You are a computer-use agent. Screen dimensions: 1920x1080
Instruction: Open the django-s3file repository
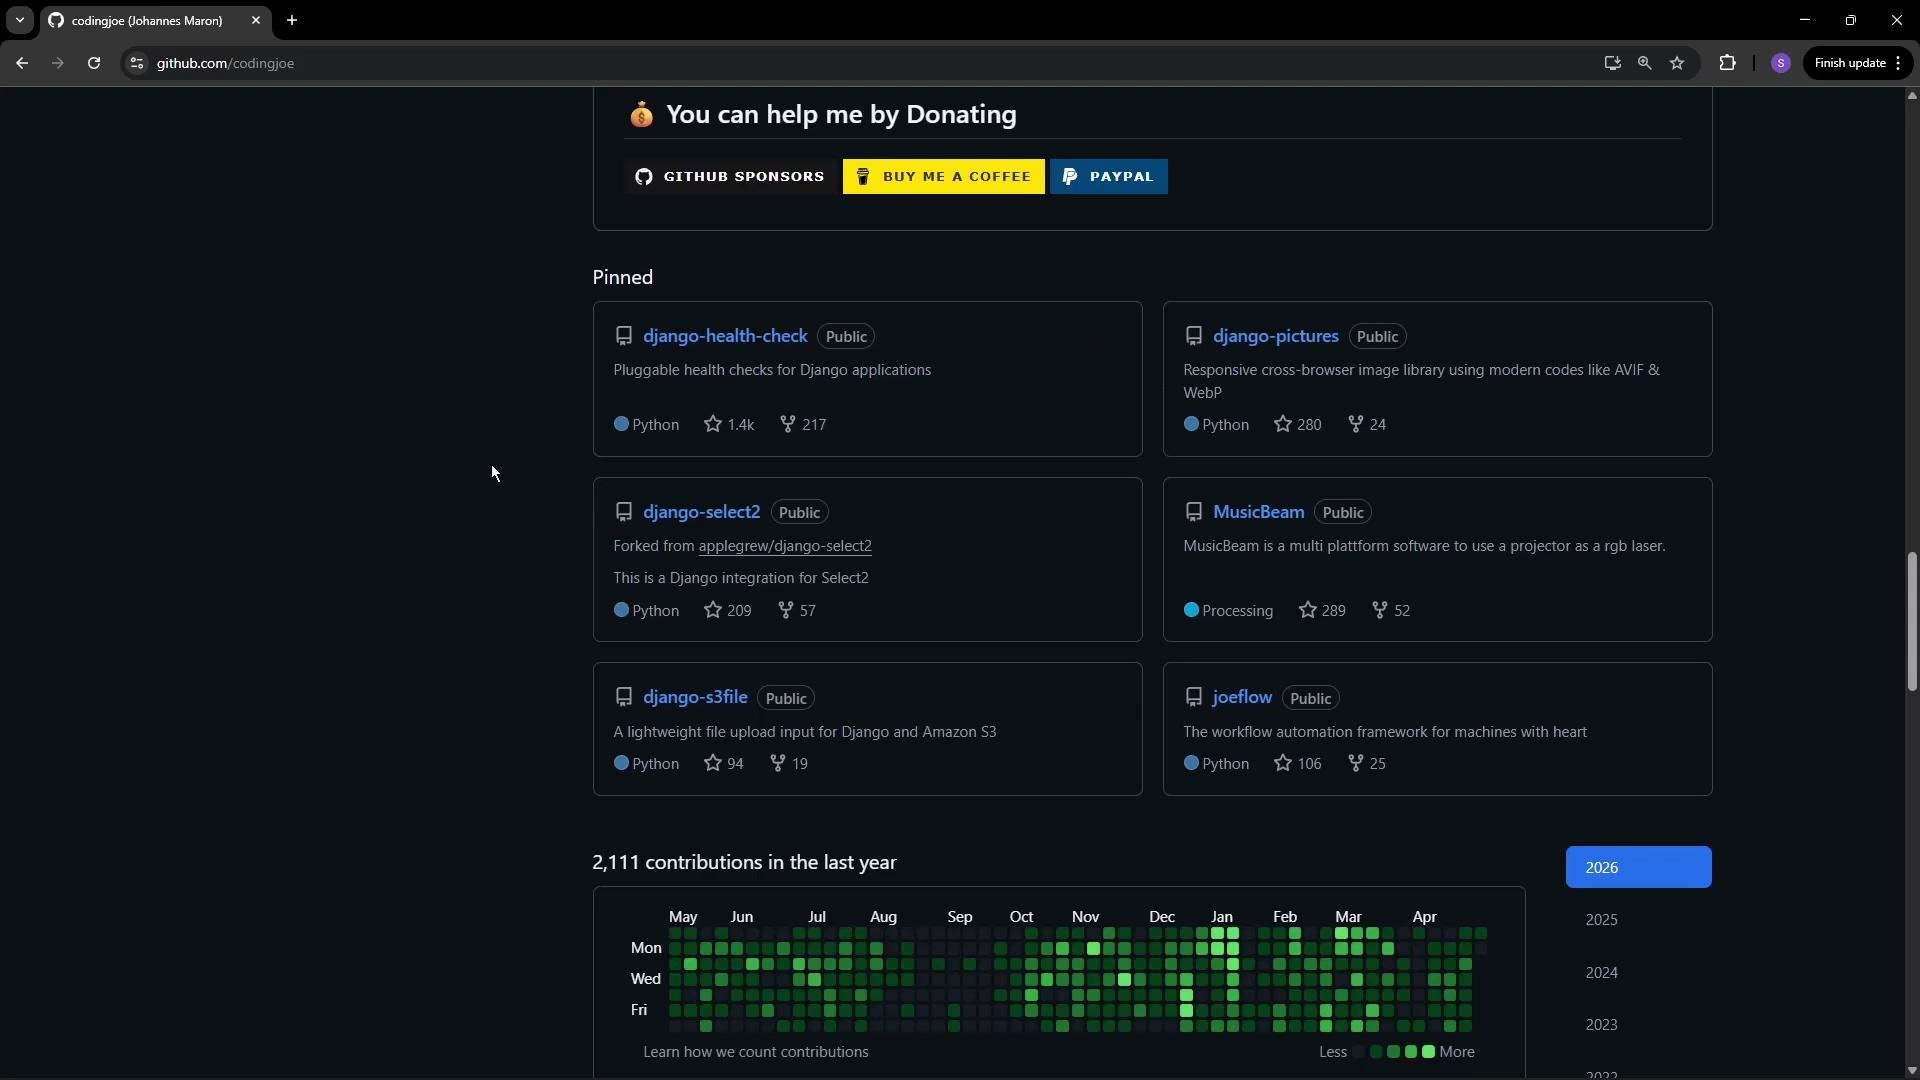pyautogui.click(x=695, y=697)
